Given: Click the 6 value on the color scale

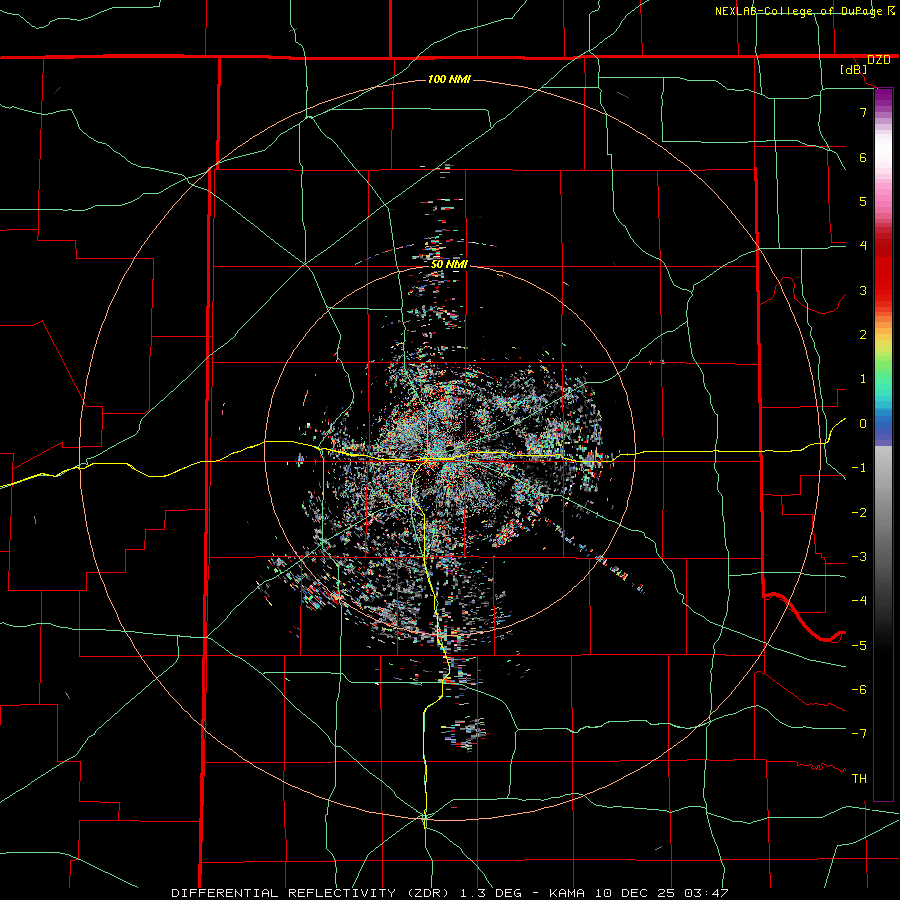Looking at the screenshot, I should (863, 157).
